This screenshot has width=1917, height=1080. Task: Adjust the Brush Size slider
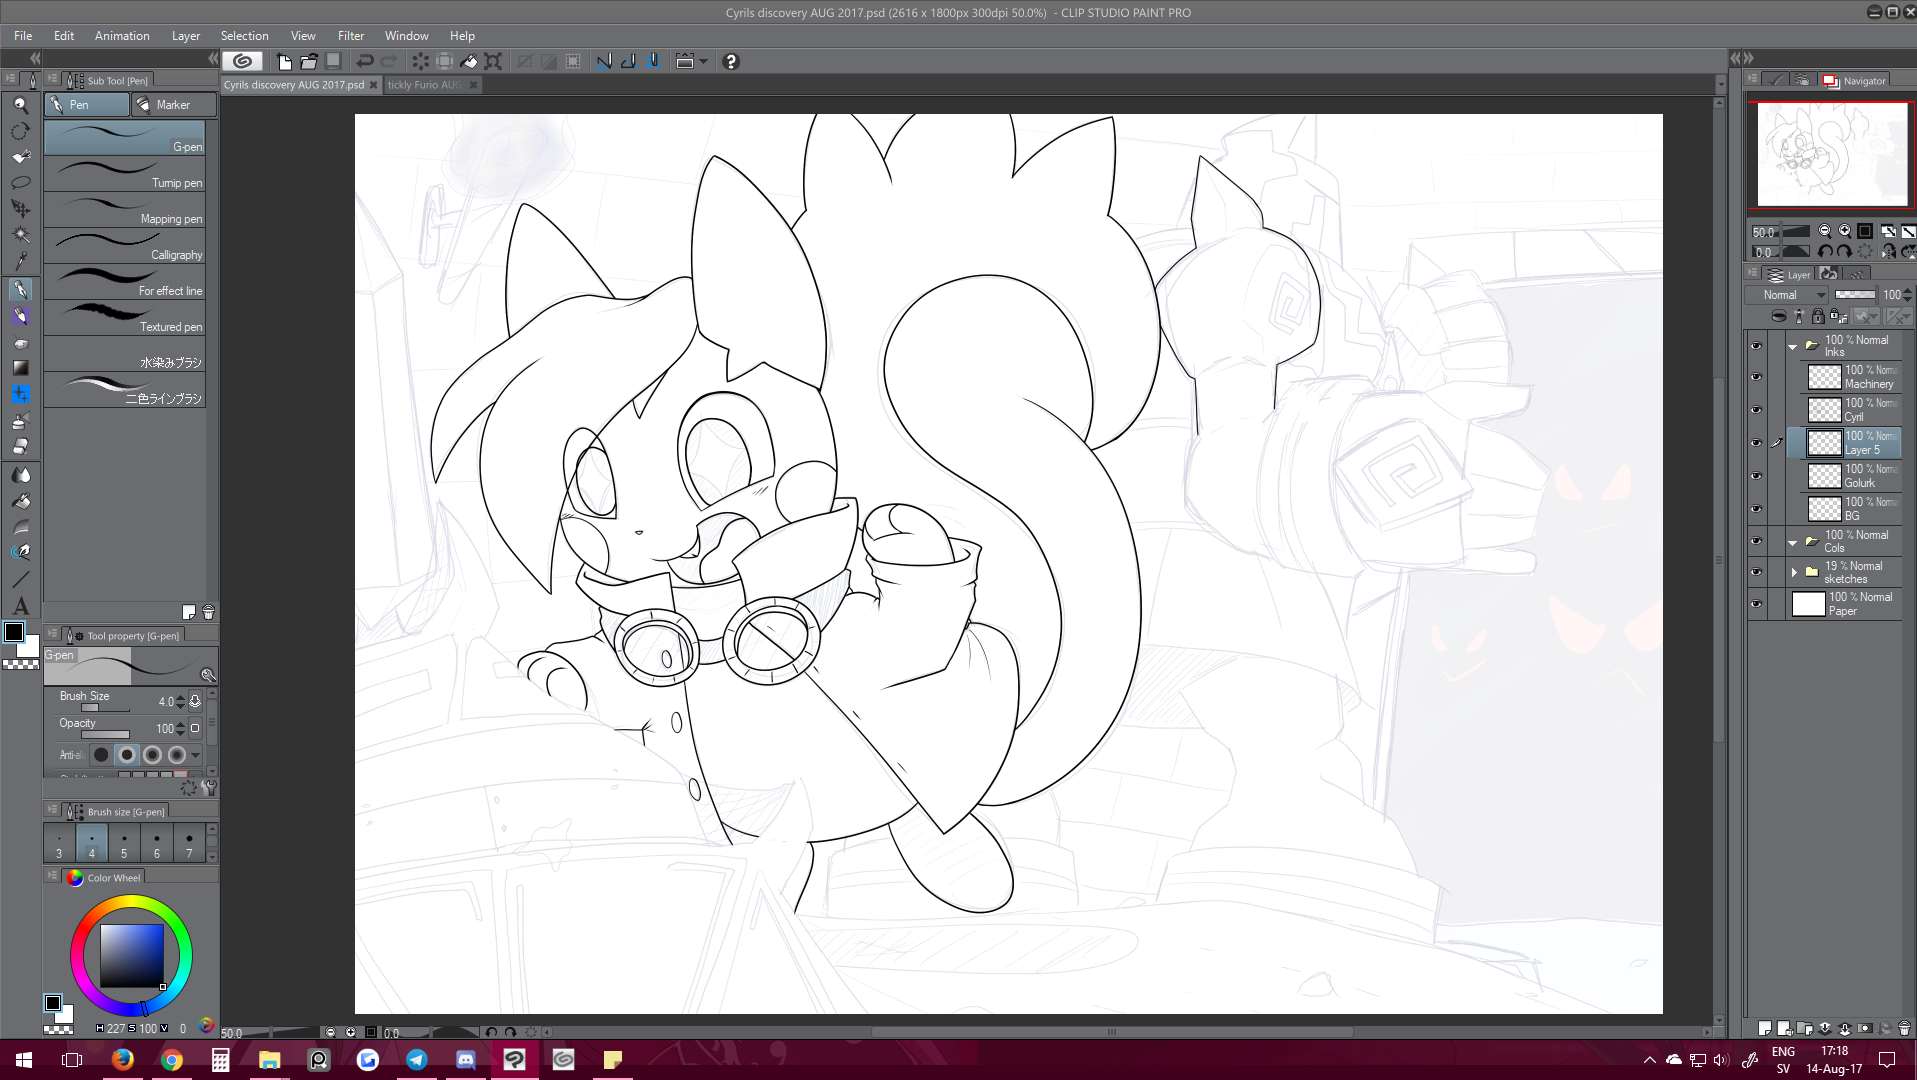pos(105,708)
